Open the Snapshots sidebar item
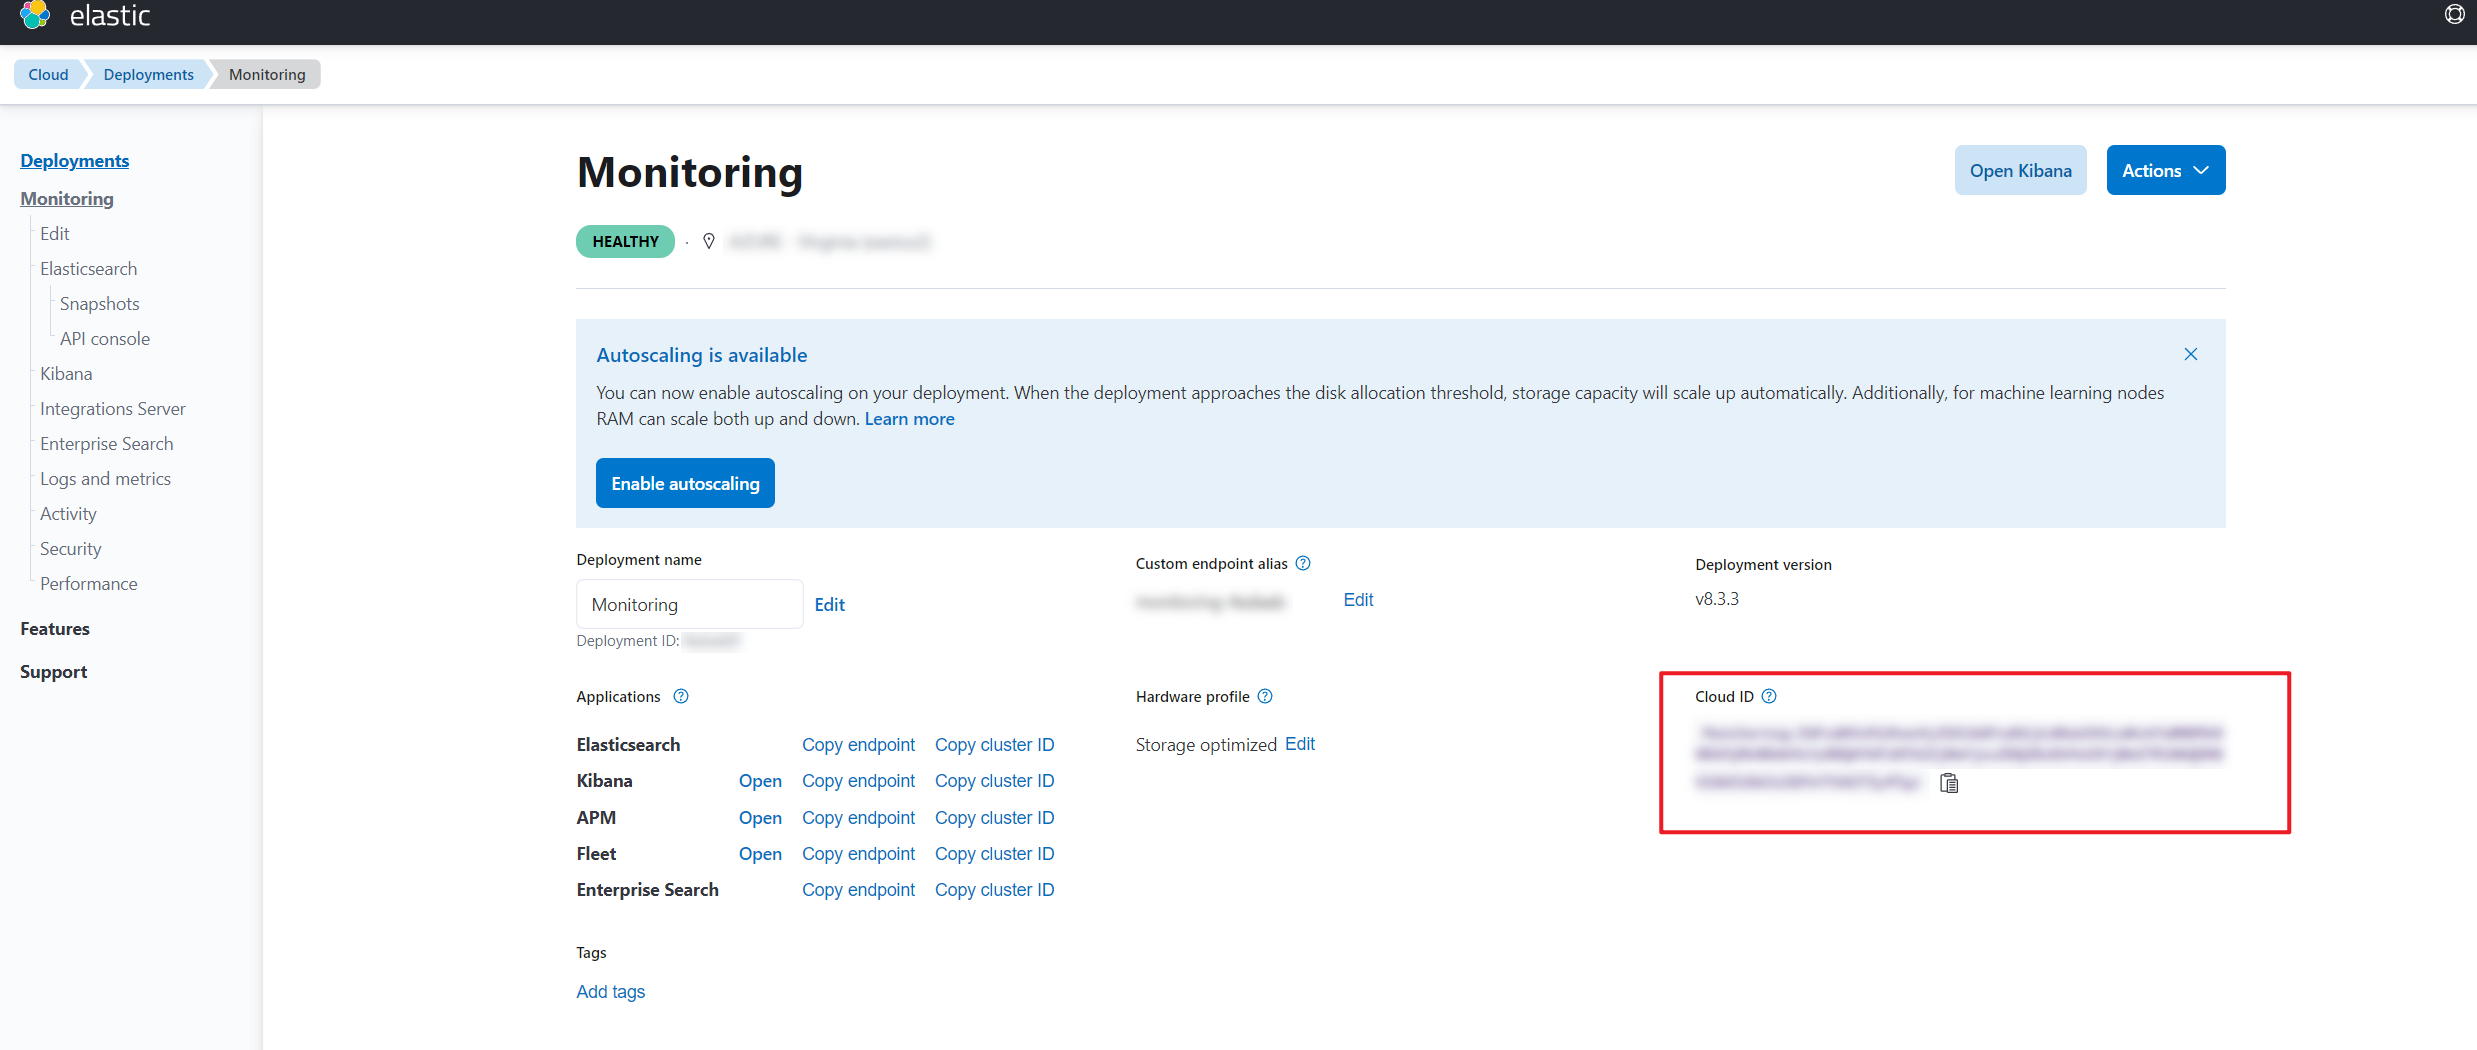The height and width of the screenshot is (1050, 2477). click(100, 304)
